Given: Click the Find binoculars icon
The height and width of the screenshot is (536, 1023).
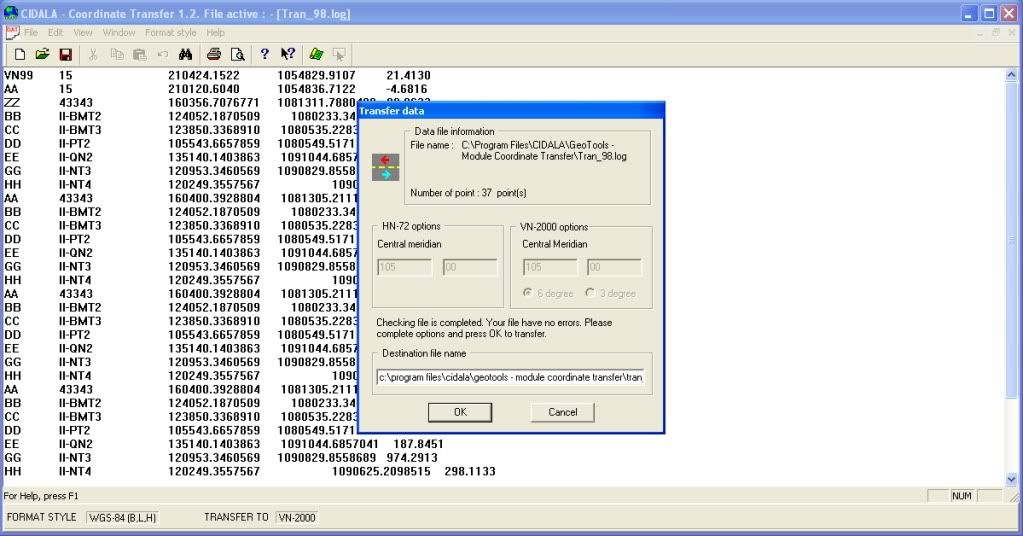Looking at the screenshot, I should click(185, 55).
